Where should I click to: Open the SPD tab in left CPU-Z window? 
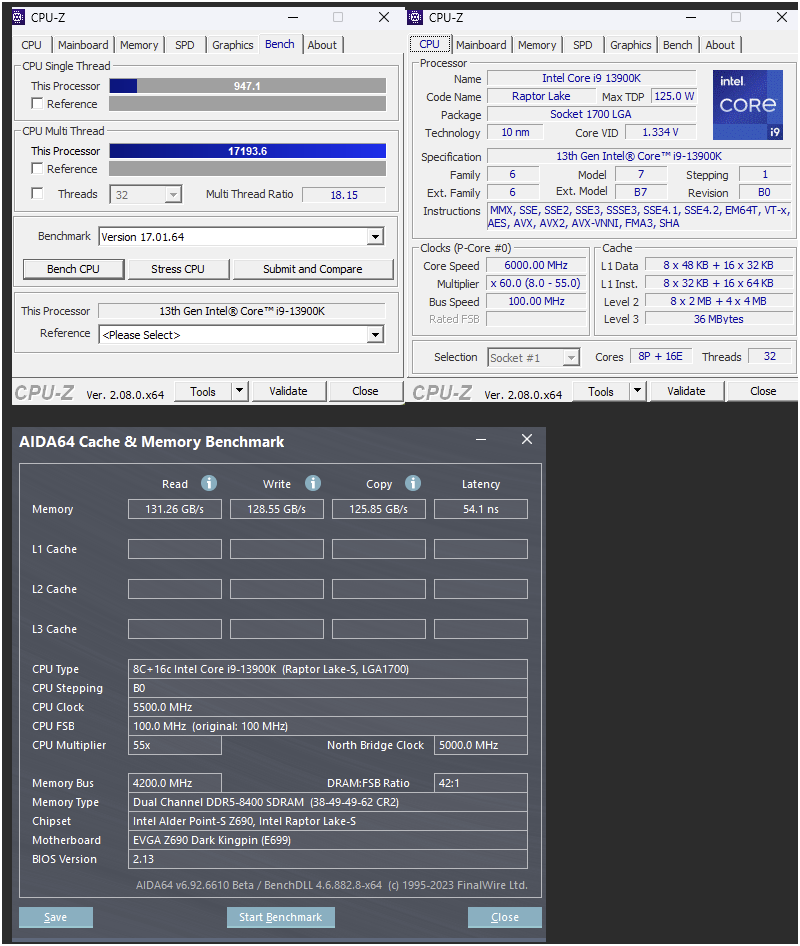pos(185,45)
